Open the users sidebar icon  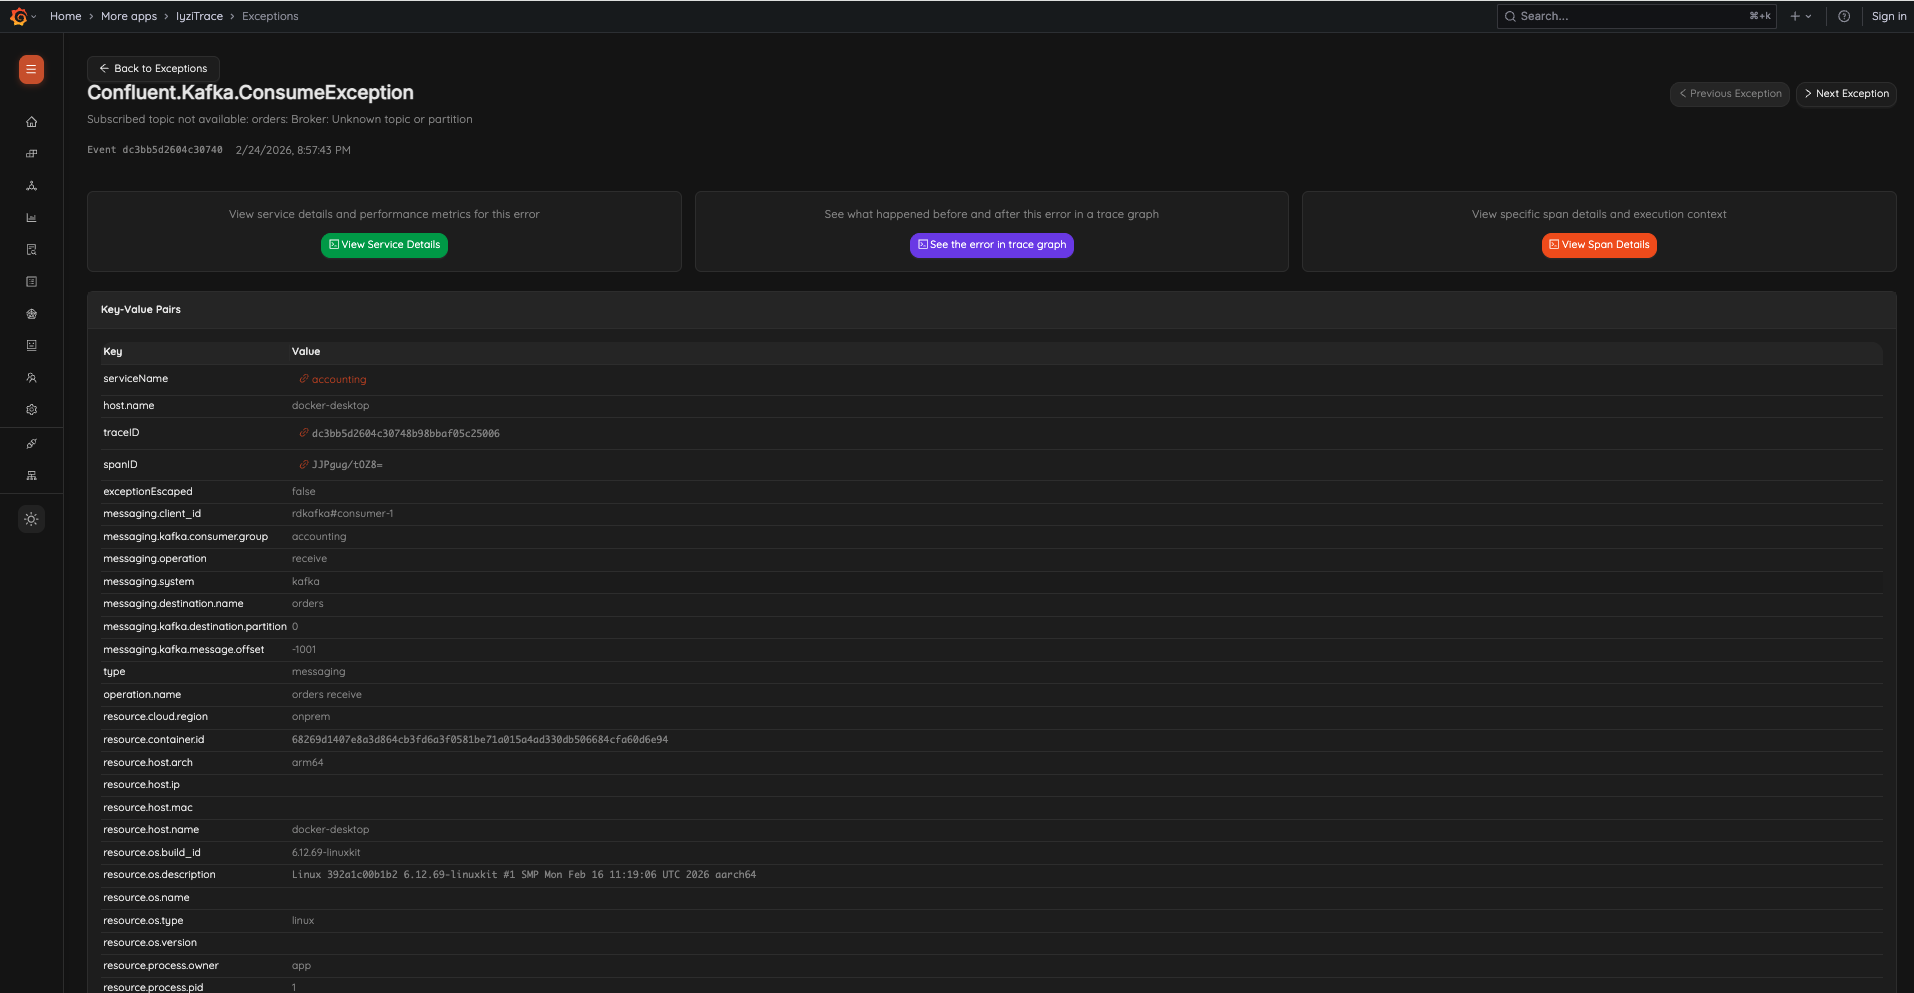coord(31,378)
